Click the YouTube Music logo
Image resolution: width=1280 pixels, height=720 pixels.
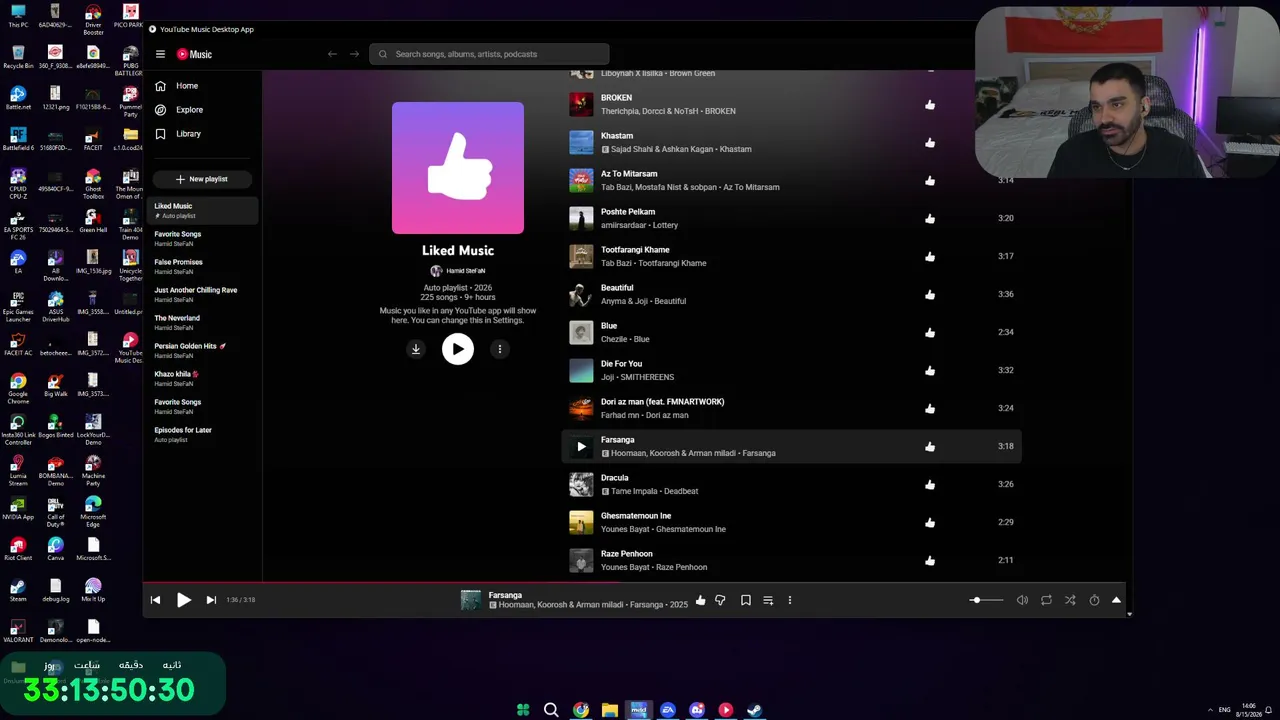(x=194, y=54)
